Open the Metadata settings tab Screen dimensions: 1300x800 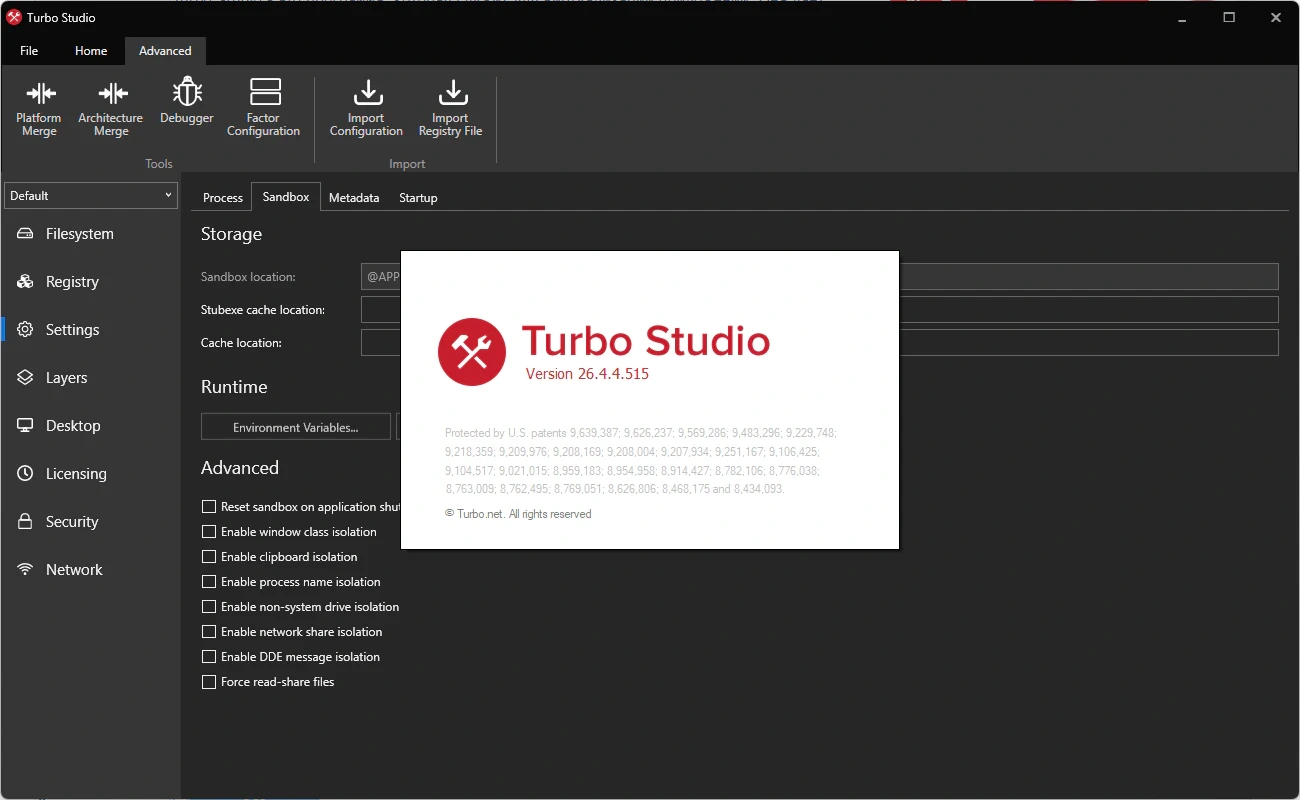354,198
